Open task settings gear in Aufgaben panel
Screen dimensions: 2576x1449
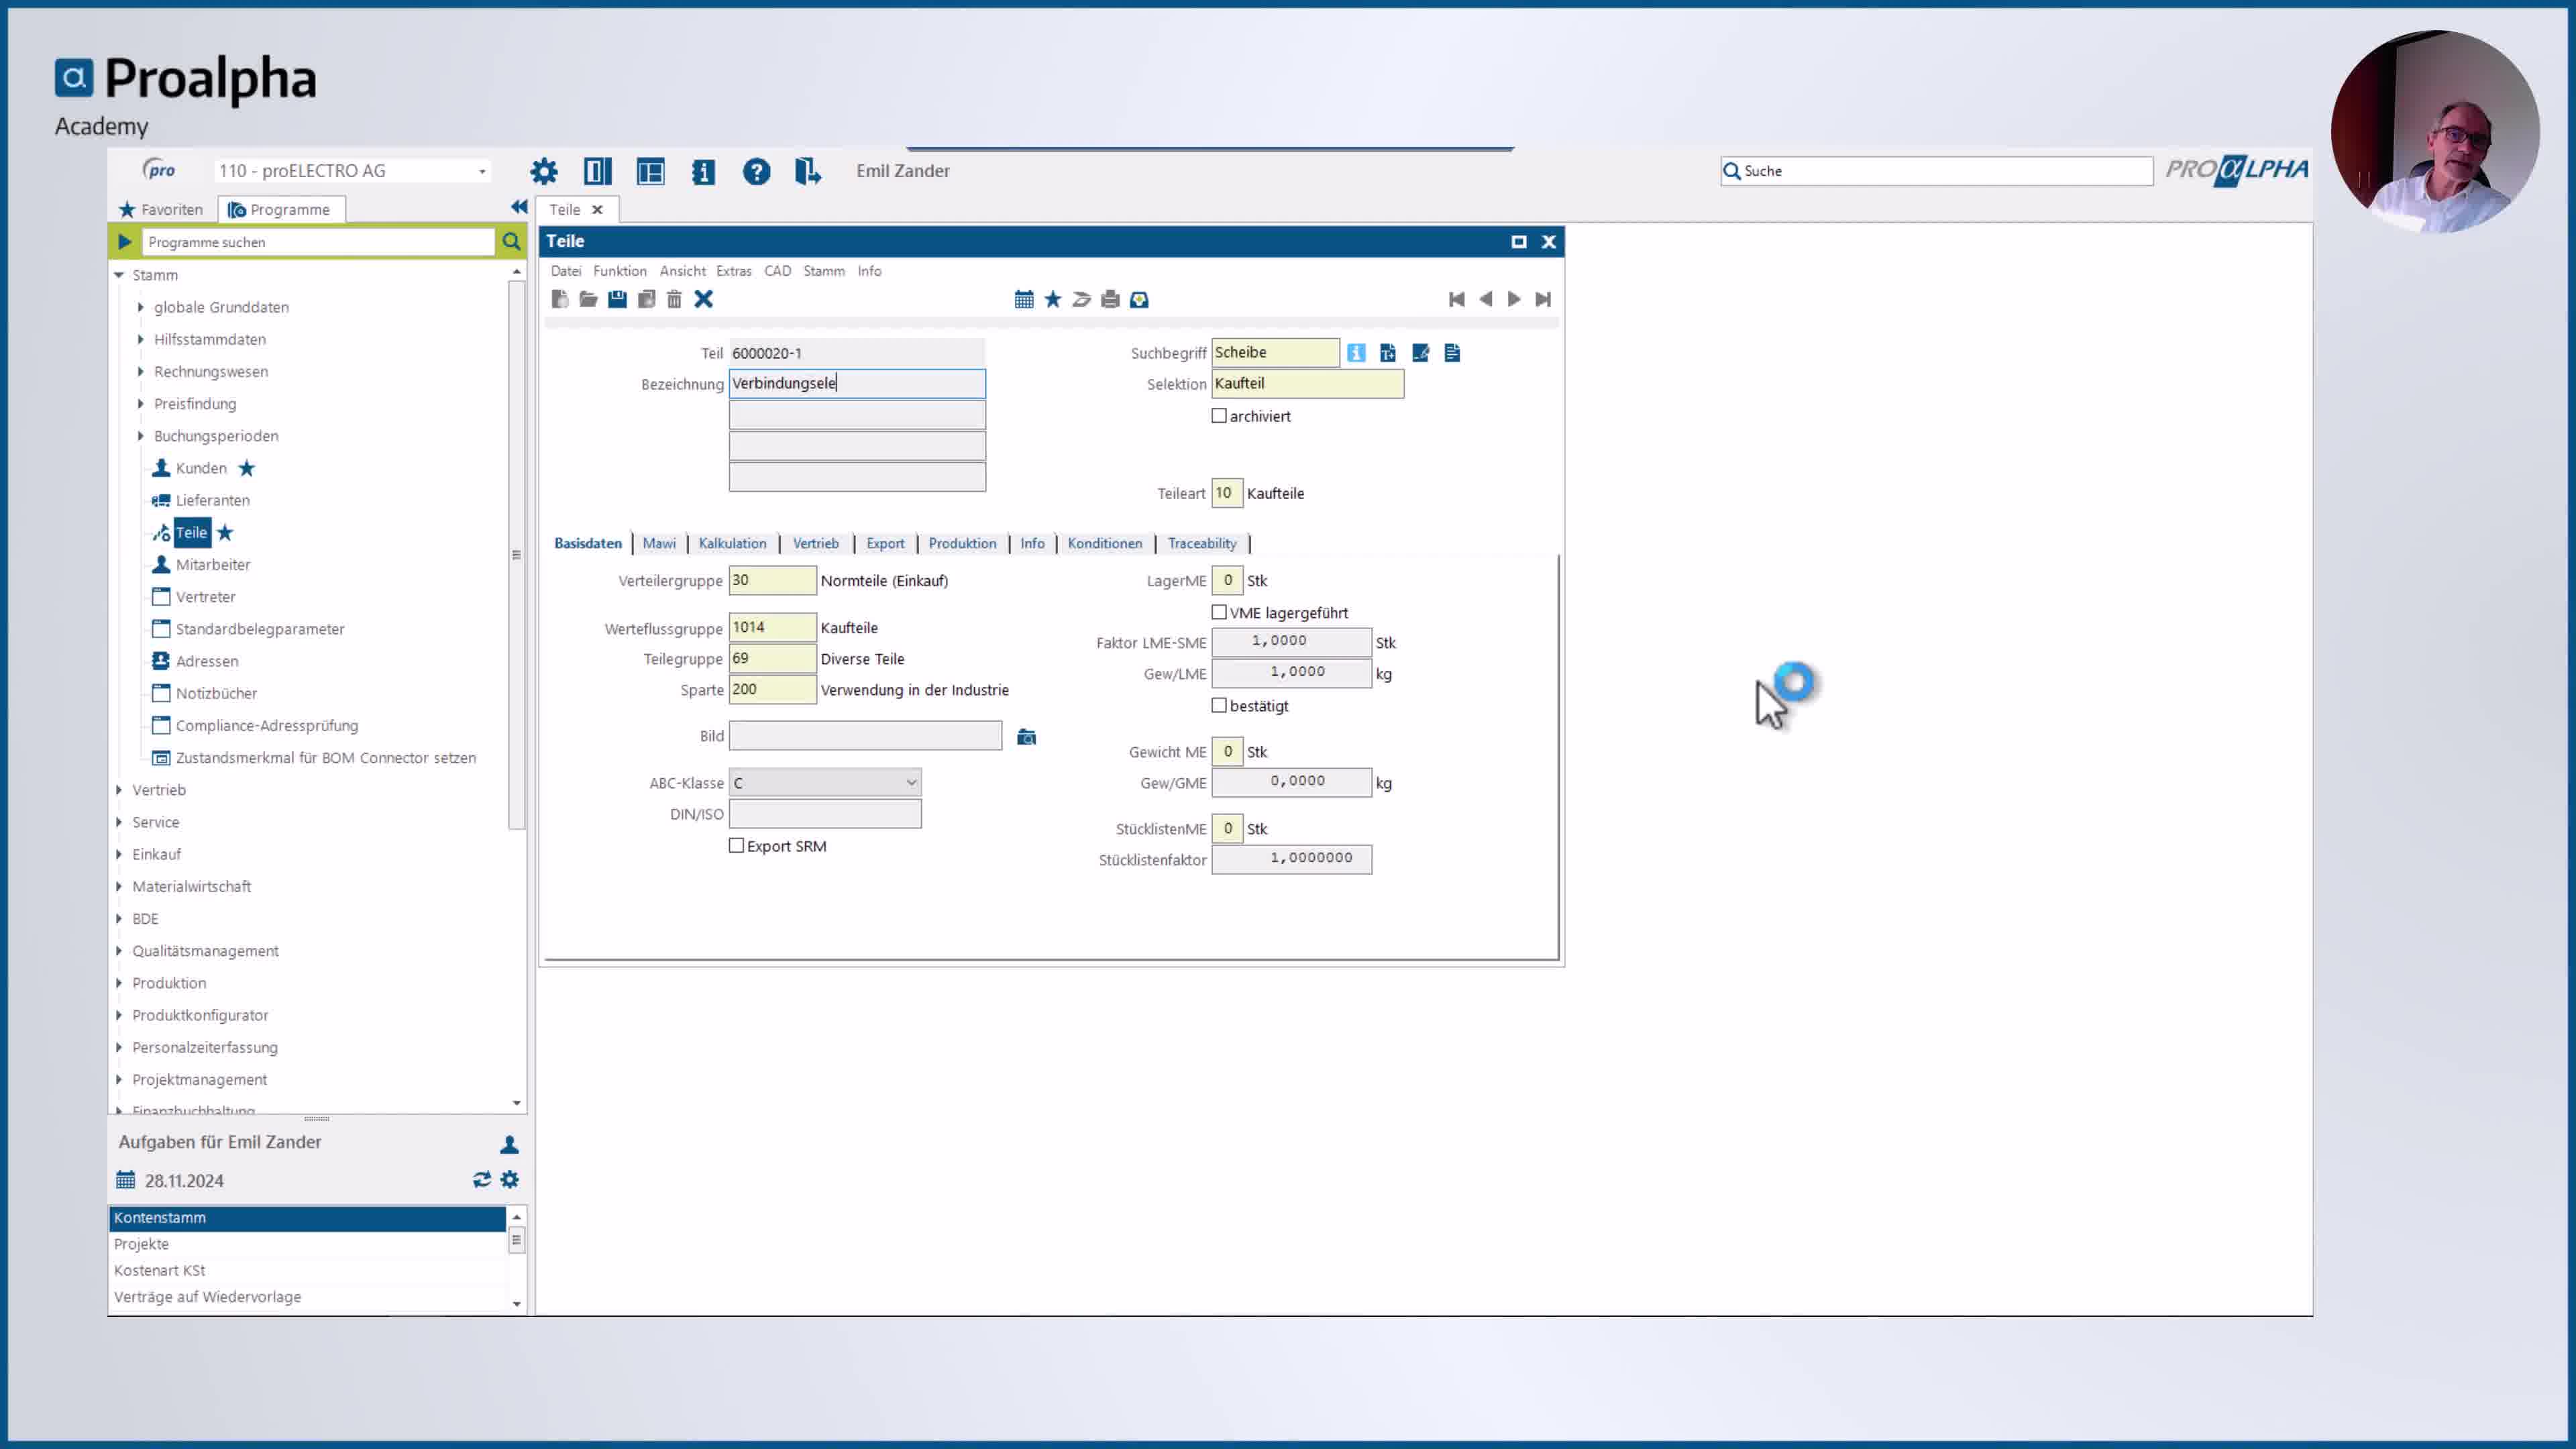coord(510,1180)
